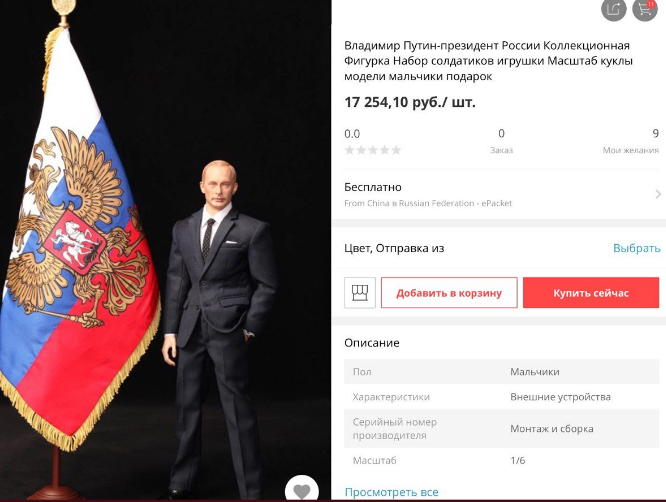The height and width of the screenshot is (502, 666).
Task: Click the product photo of figurine
Action: pyautogui.click(x=165, y=251)
